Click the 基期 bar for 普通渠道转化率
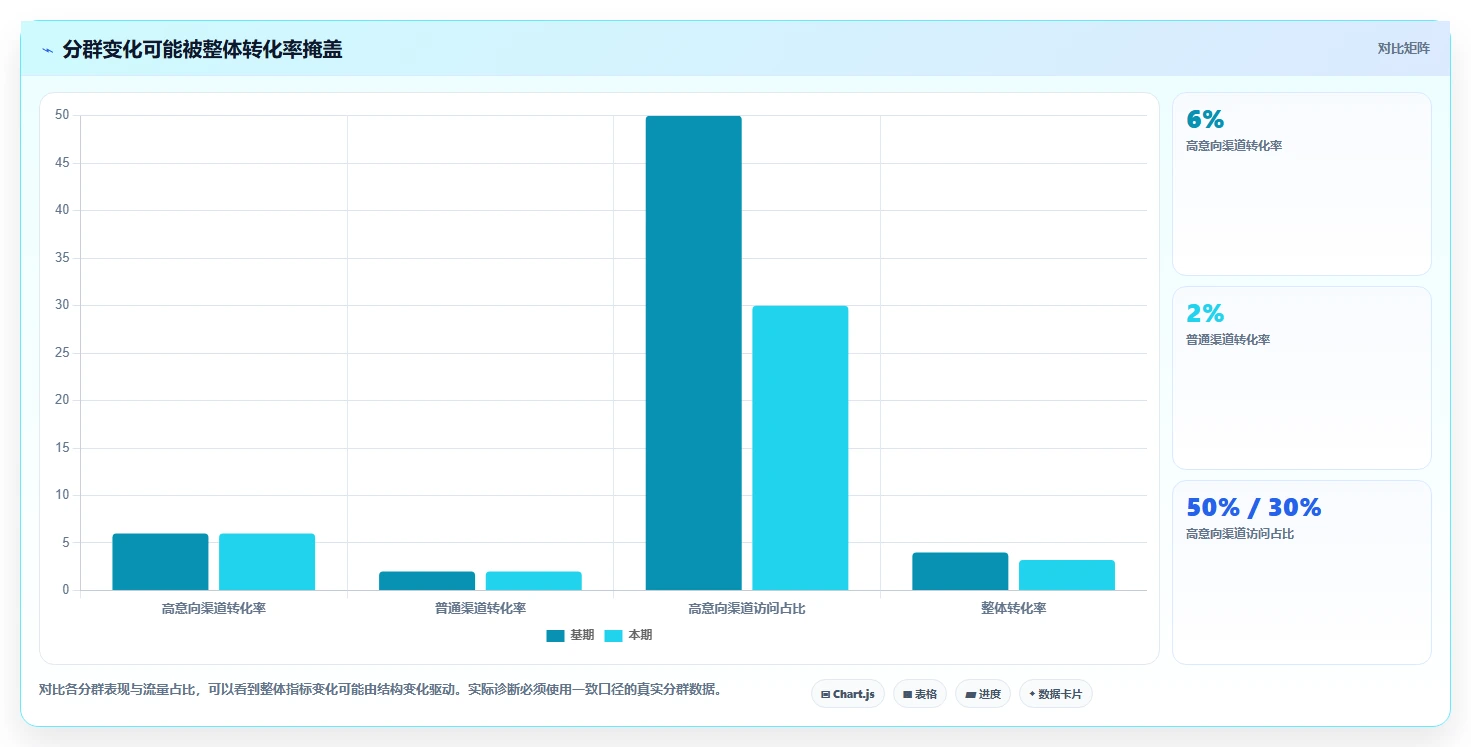 pyautogui.click(x=427, y=581)
